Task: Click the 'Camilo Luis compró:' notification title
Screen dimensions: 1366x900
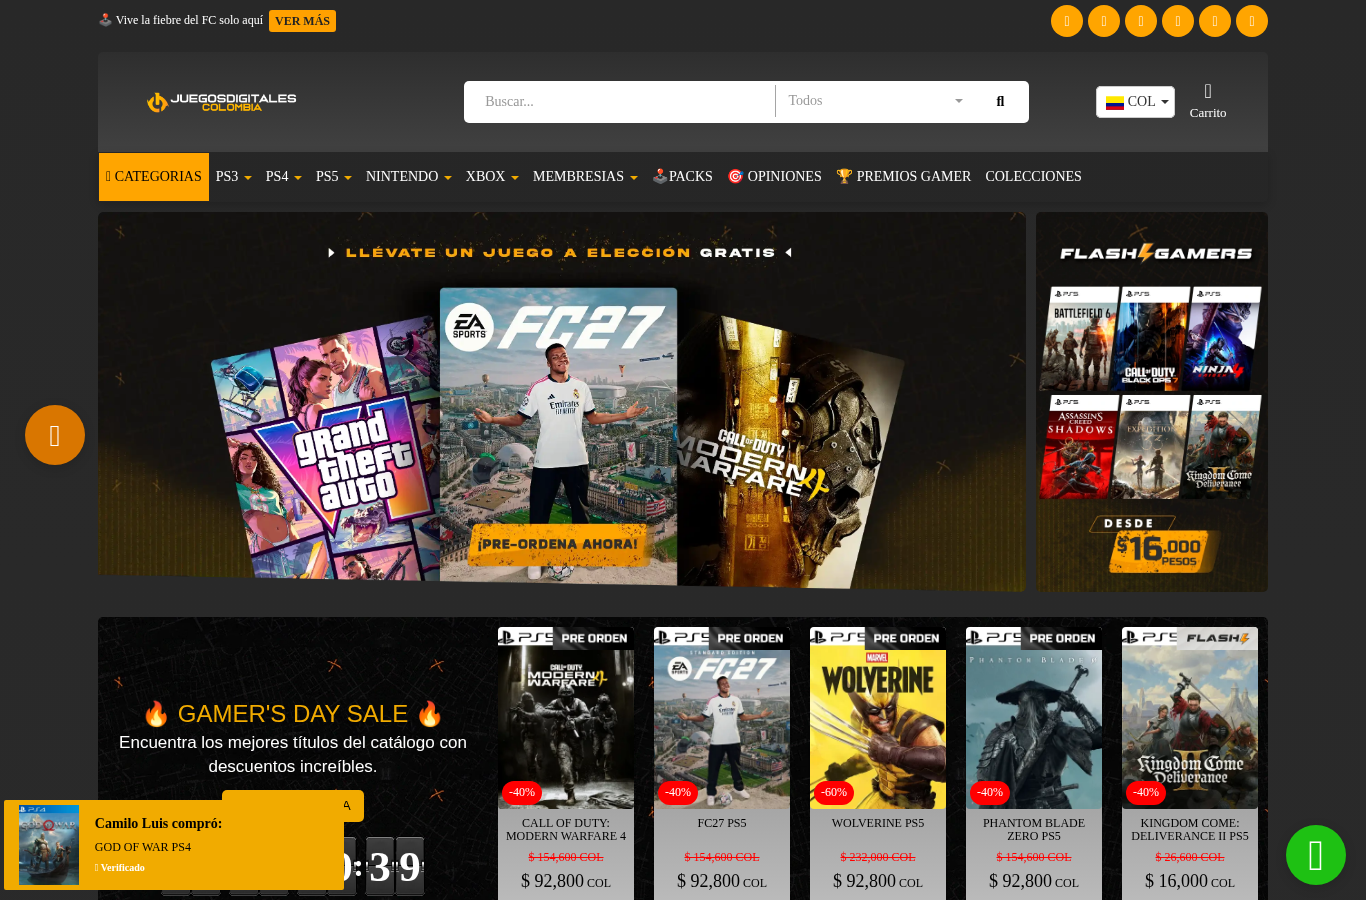Action: [x=158, y=824]
